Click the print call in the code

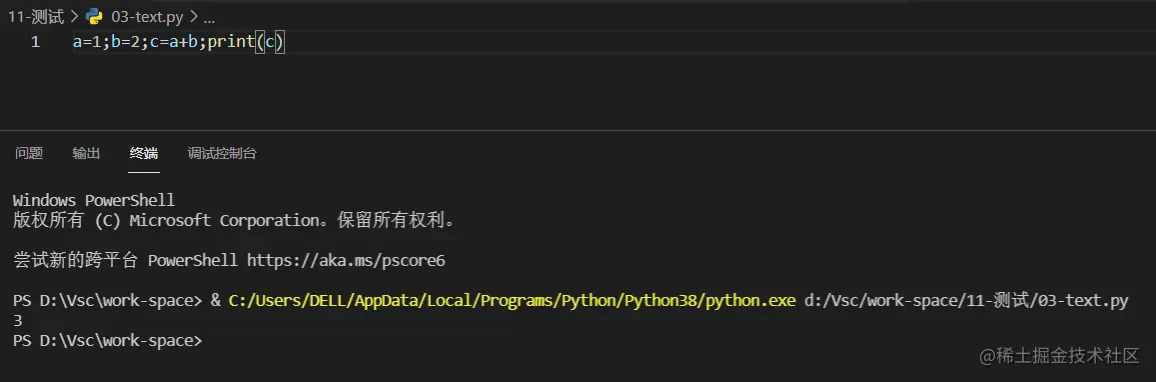[231, 43]
